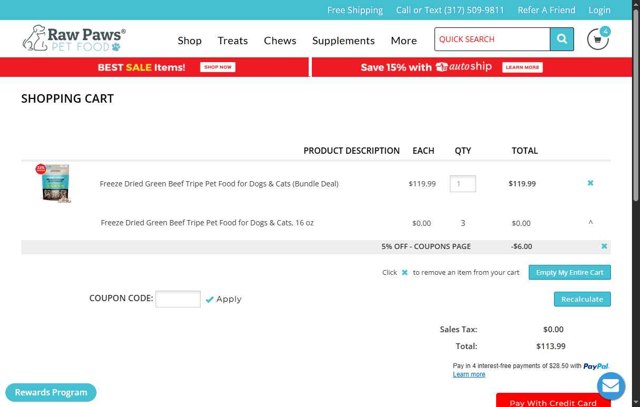Collapse the bundle contents caret
This screenshot has height=407, width=640.
pos(590,222)
